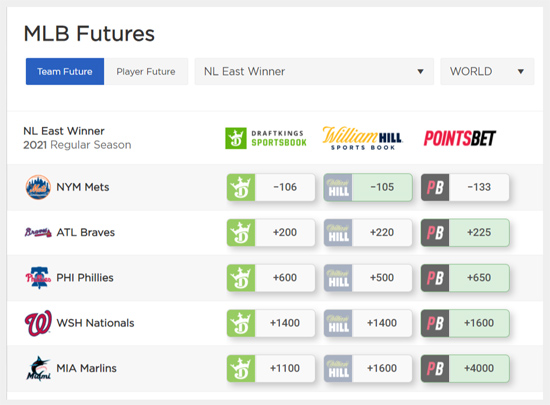This screenshot has width=550, height=405.
Task: Select Braves +225 PointsBet odds
Action: (479, 232)
